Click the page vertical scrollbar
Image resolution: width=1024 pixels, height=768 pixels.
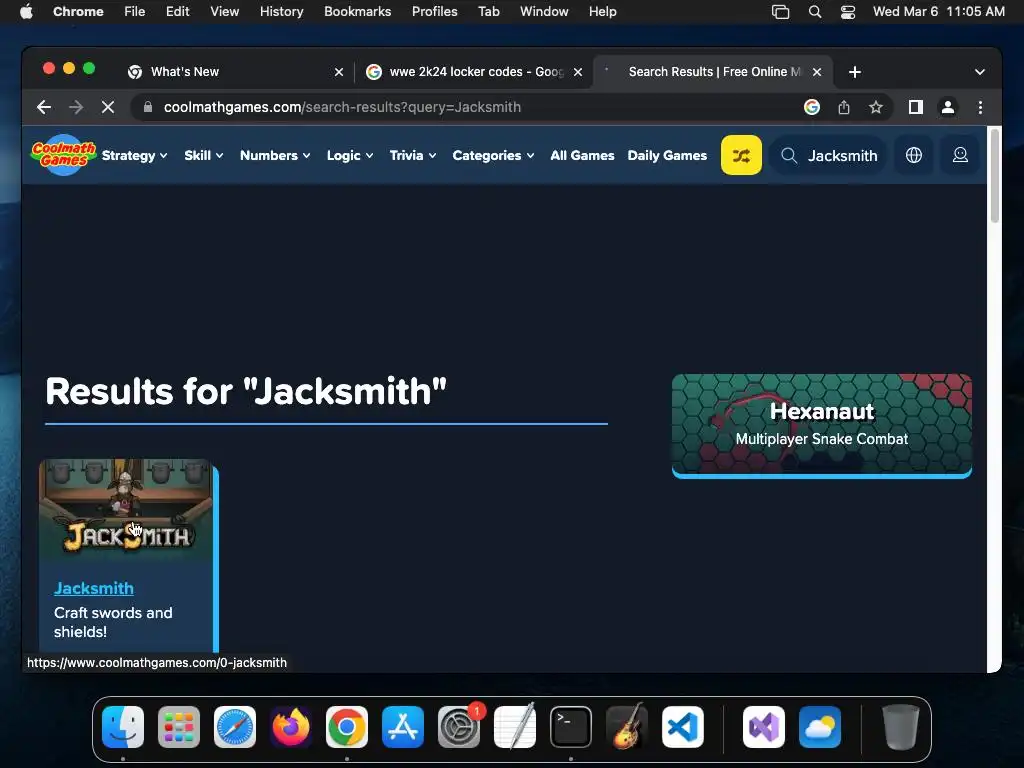coord(995,176)
